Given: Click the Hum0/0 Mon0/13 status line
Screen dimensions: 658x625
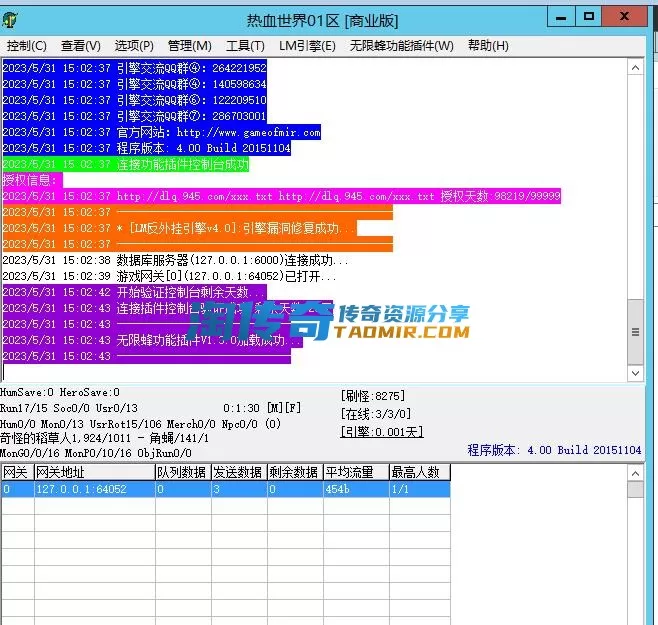Looking at the screenshot, I should pyautogui.click(x=141, y=424).
